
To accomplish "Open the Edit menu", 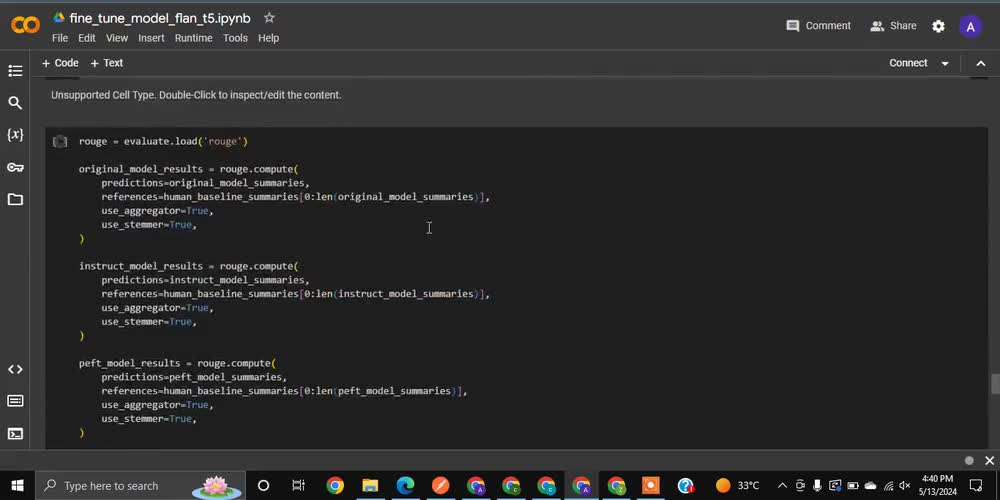I will click(87, 38).
